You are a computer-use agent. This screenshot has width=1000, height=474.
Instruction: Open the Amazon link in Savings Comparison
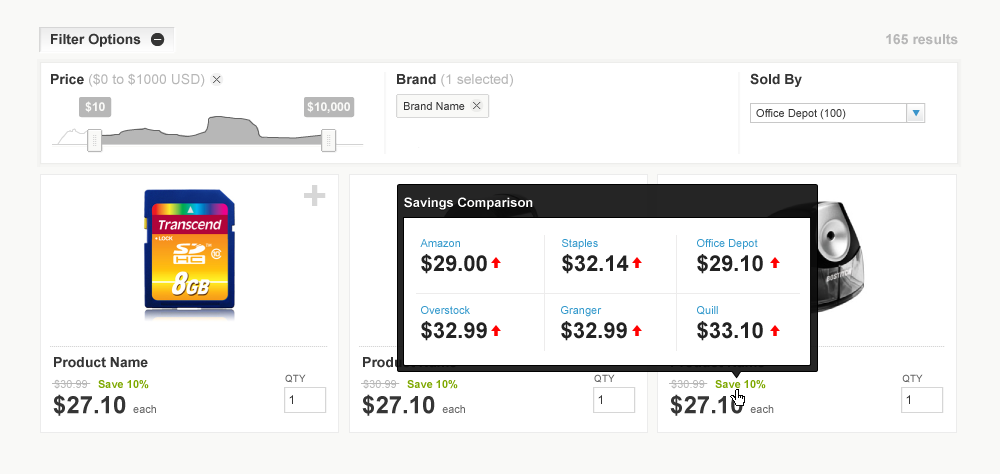tap(440, 243)
